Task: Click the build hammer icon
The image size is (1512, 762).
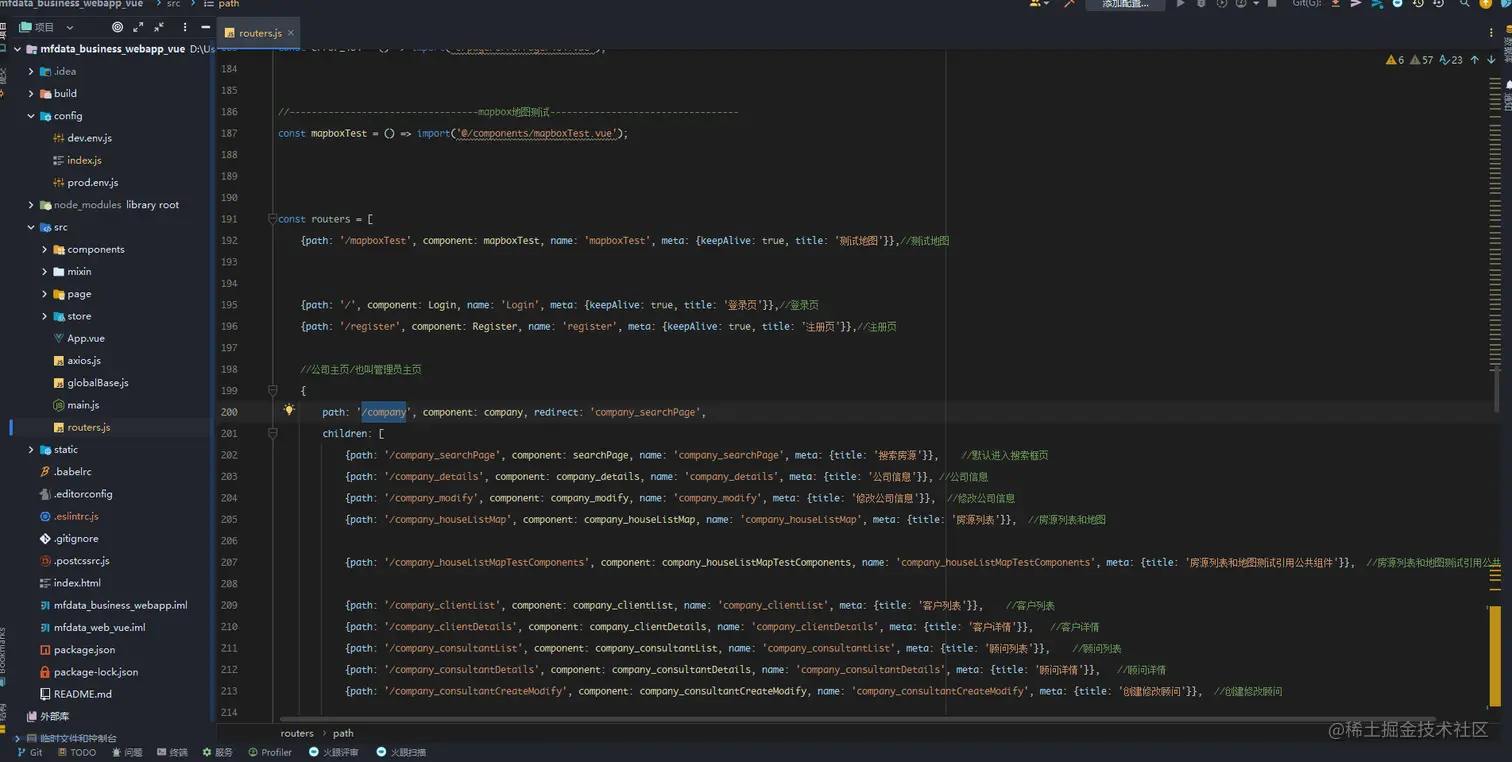Action: tap(1069, 4)
